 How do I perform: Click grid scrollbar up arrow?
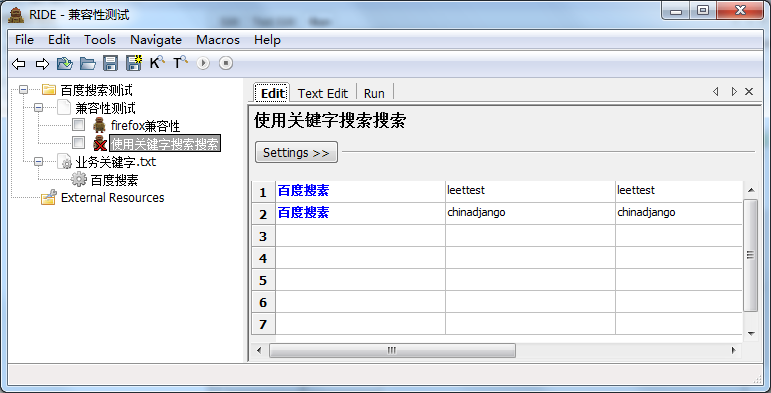tap(751, 190)
